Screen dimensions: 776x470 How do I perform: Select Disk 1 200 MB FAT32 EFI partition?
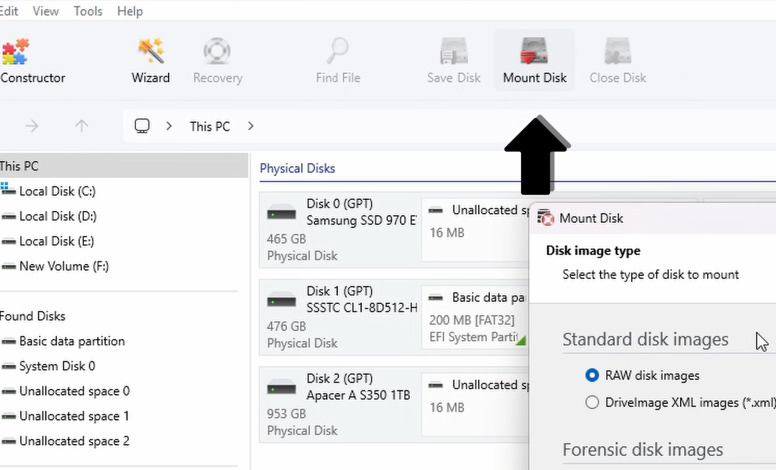click(x=476, y=317)
